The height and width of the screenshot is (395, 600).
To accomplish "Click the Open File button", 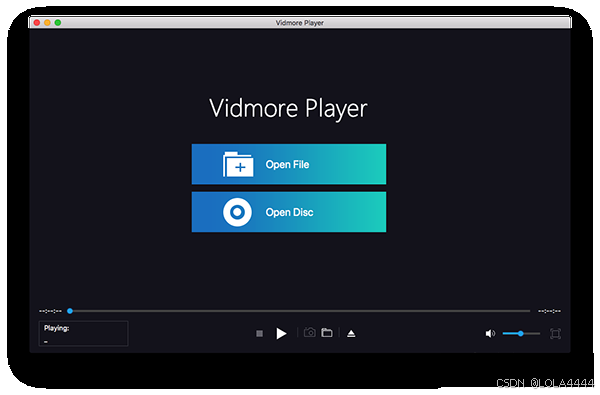I will [289, 164].
